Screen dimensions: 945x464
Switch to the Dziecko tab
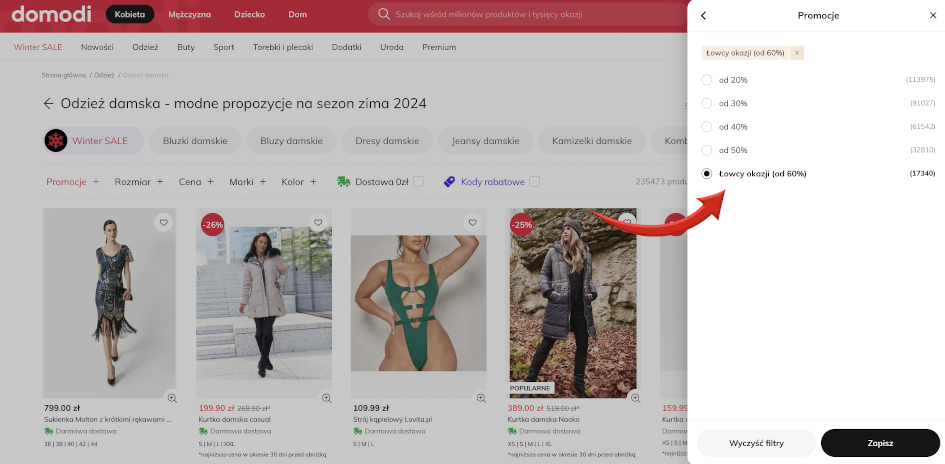[x=250, y=14]
